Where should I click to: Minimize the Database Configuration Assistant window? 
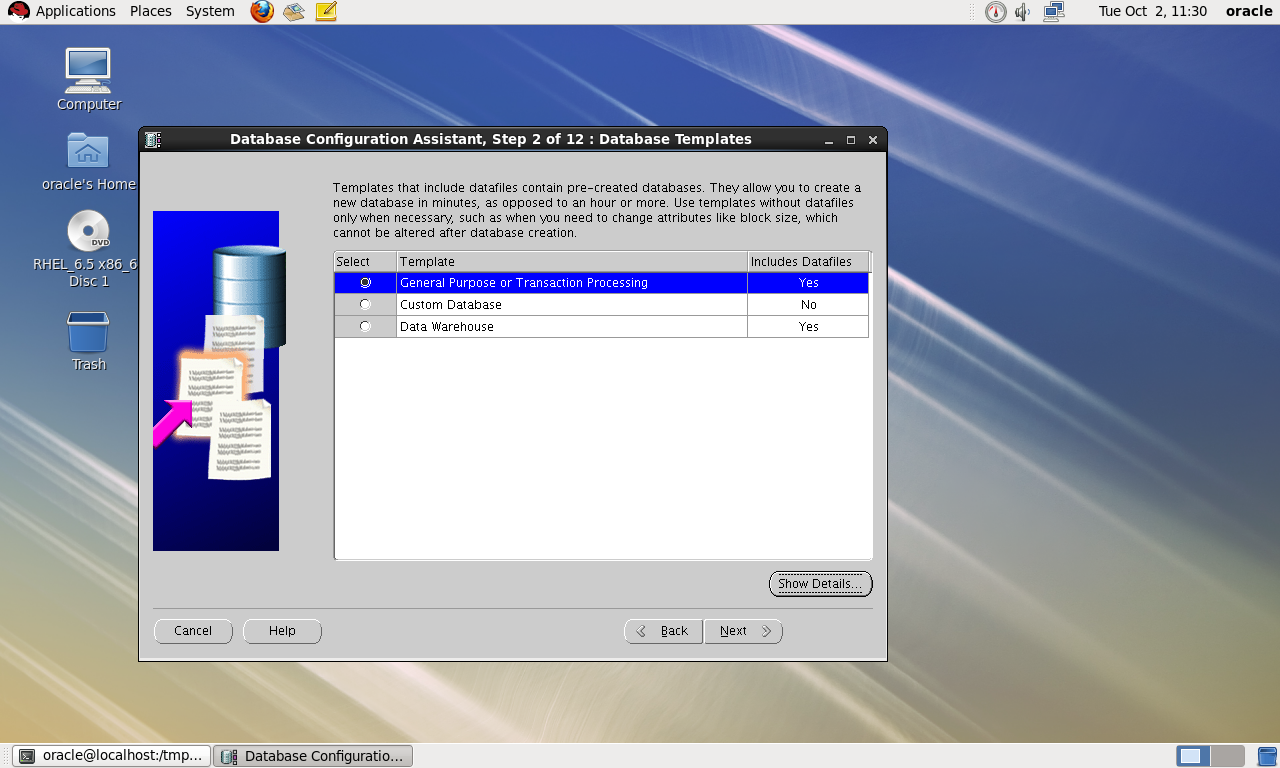(830, 140)
